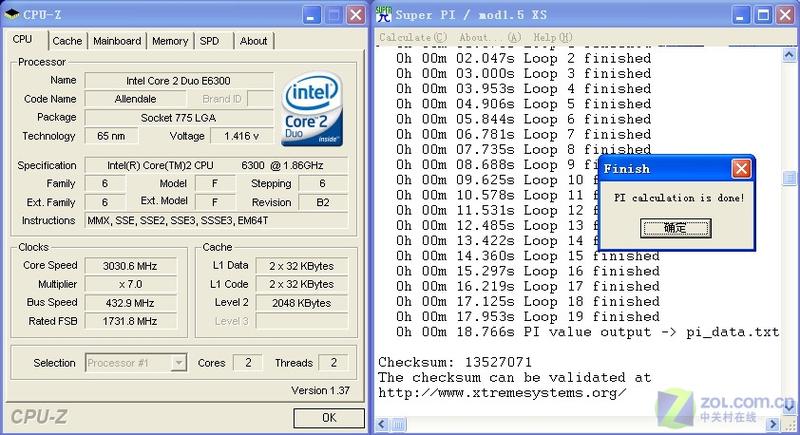Click the Voltage value 1.416 v
Screen dimensions: 800x435
coord(241,136)
